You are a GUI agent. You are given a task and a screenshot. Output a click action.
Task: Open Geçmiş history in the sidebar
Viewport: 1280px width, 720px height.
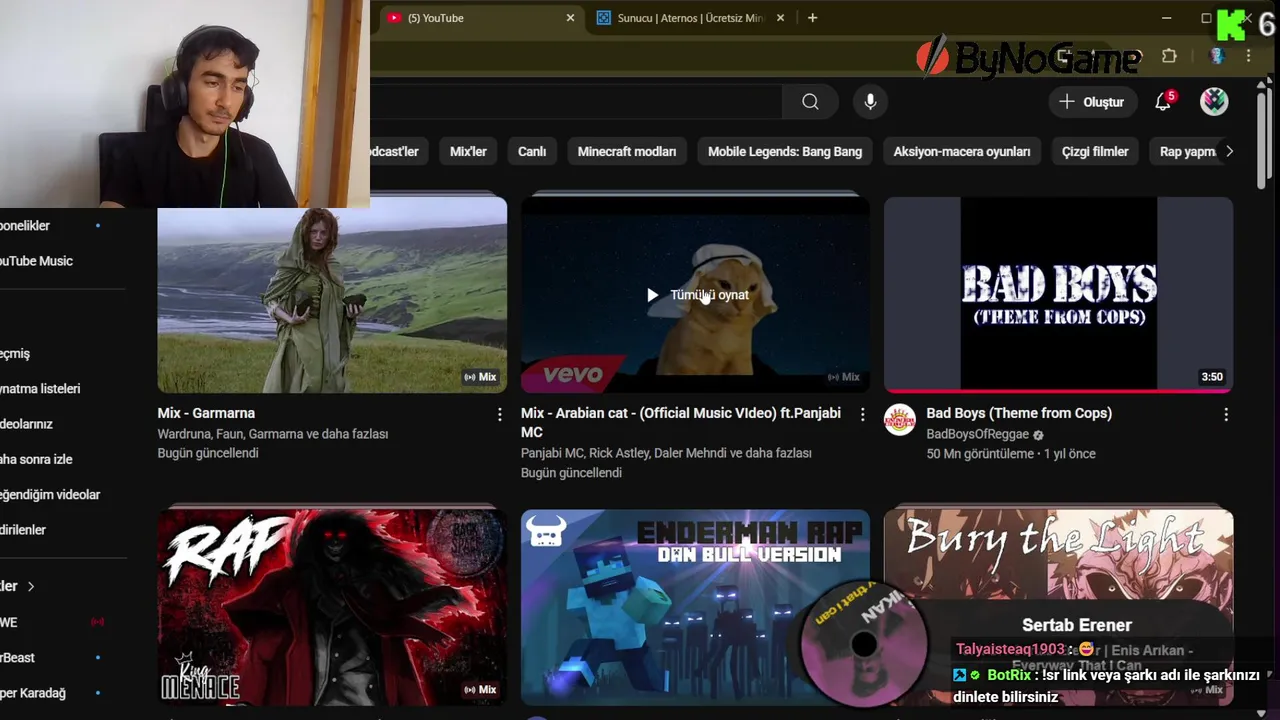[x=15, y=354]
